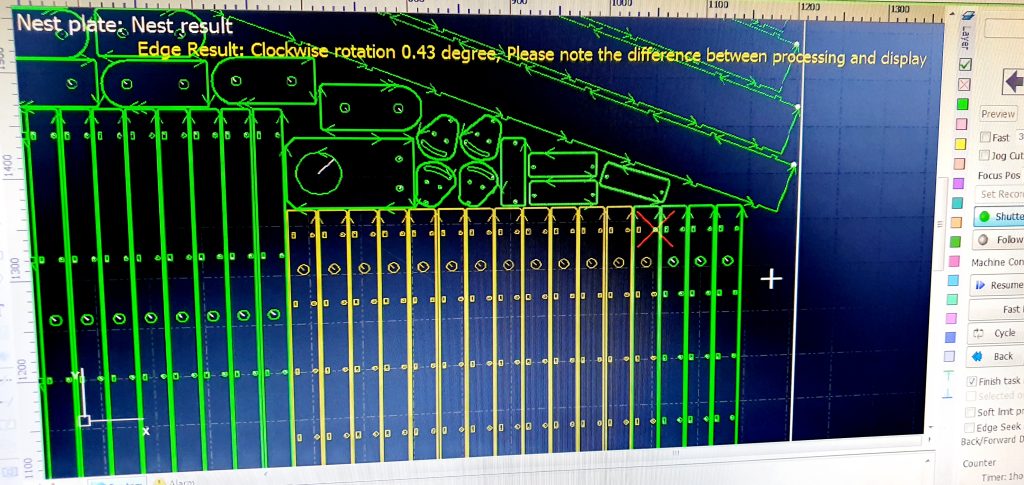Uncheck the Finish task checkbox
Image resolution: width=1024 pixels, height=485 pixels.
pos(972,381)
